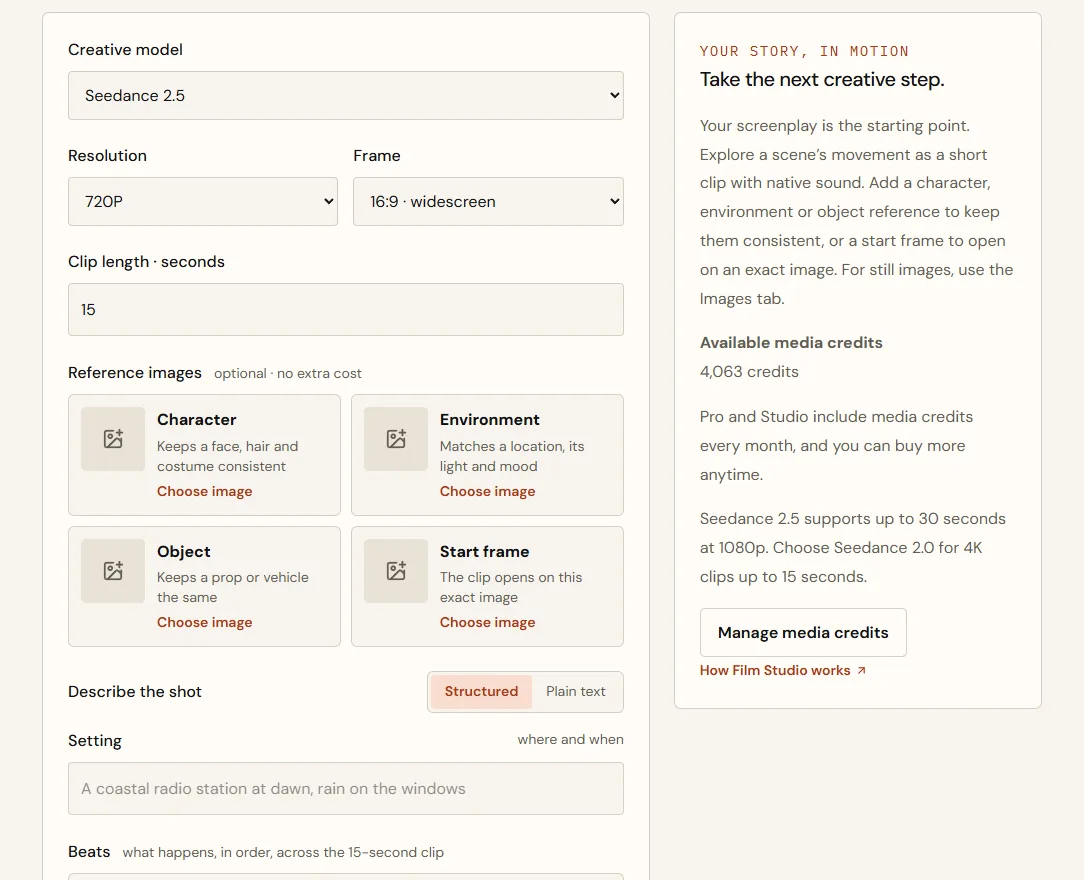Click the 'optional · no extra cost' note
The width and height of the screenshot is (1084, 880).
click(x=288, y=374)
